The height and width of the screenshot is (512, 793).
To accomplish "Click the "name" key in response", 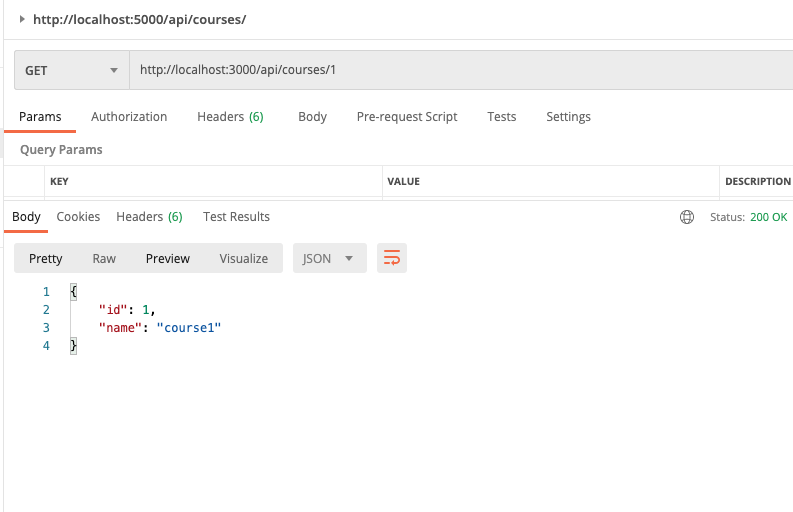I will coord(120,328).
